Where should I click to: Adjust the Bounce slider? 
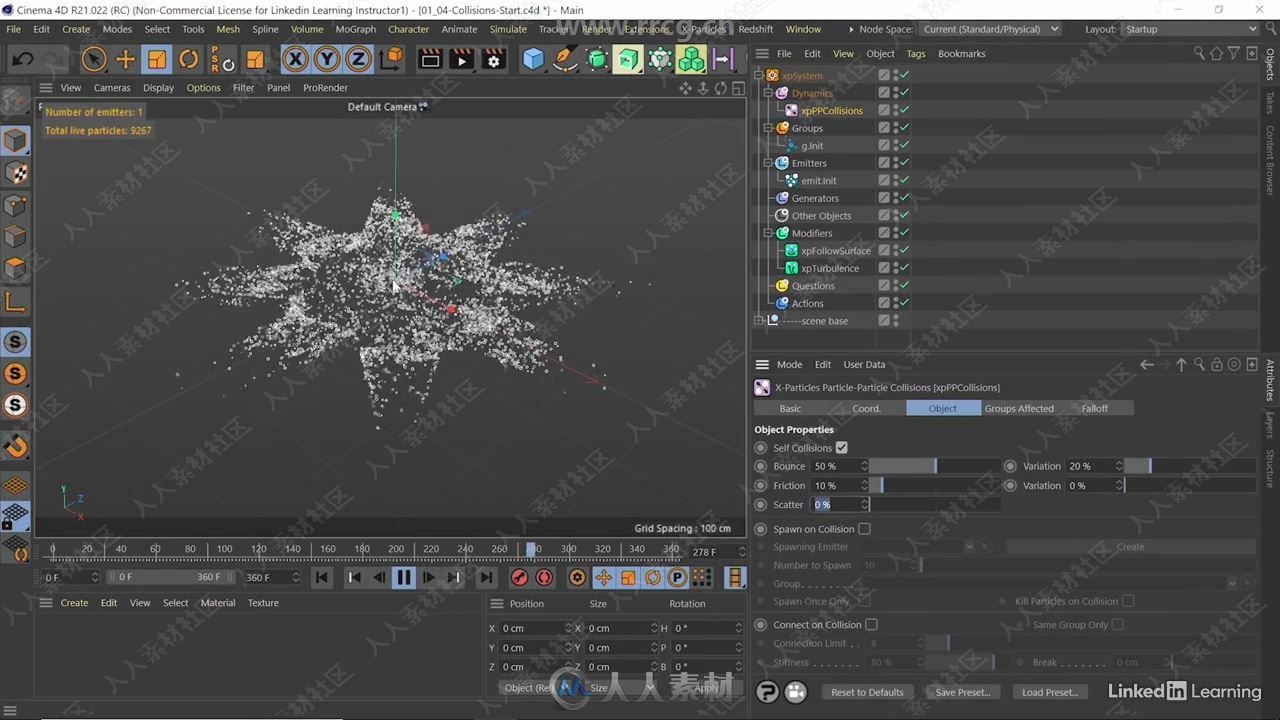point(935,466)
